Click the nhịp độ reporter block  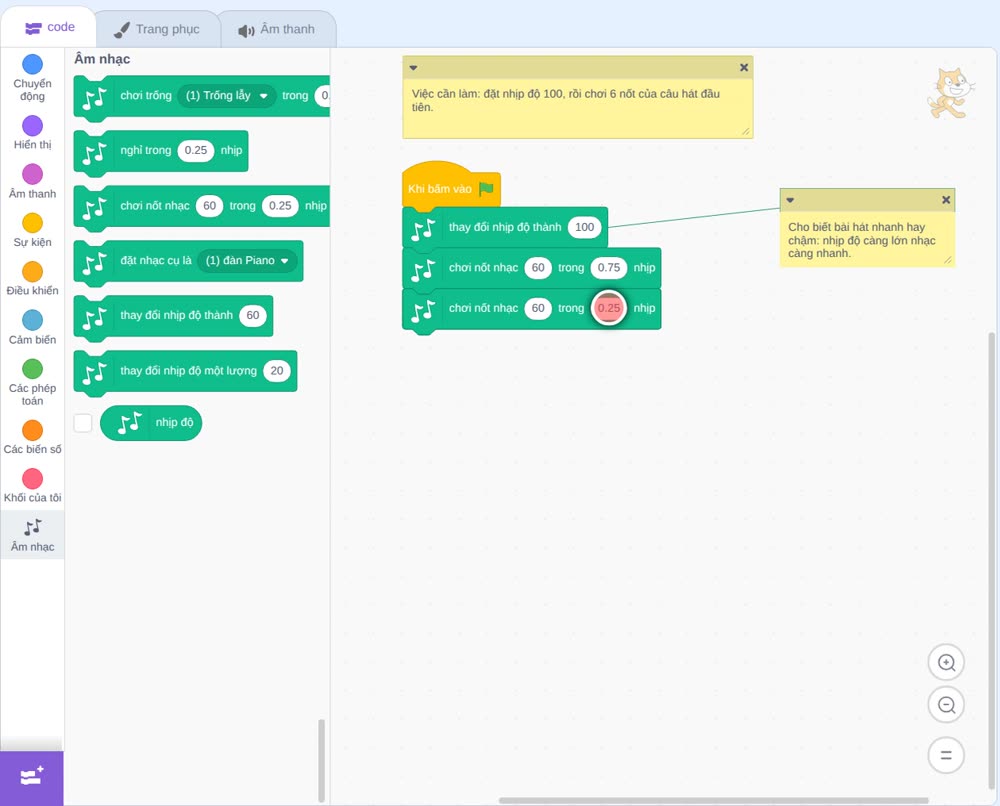coord(151,423)
